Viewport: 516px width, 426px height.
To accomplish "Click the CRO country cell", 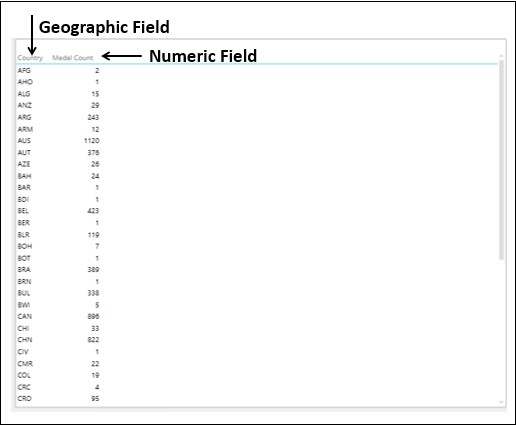I will [x=25, y=398].
